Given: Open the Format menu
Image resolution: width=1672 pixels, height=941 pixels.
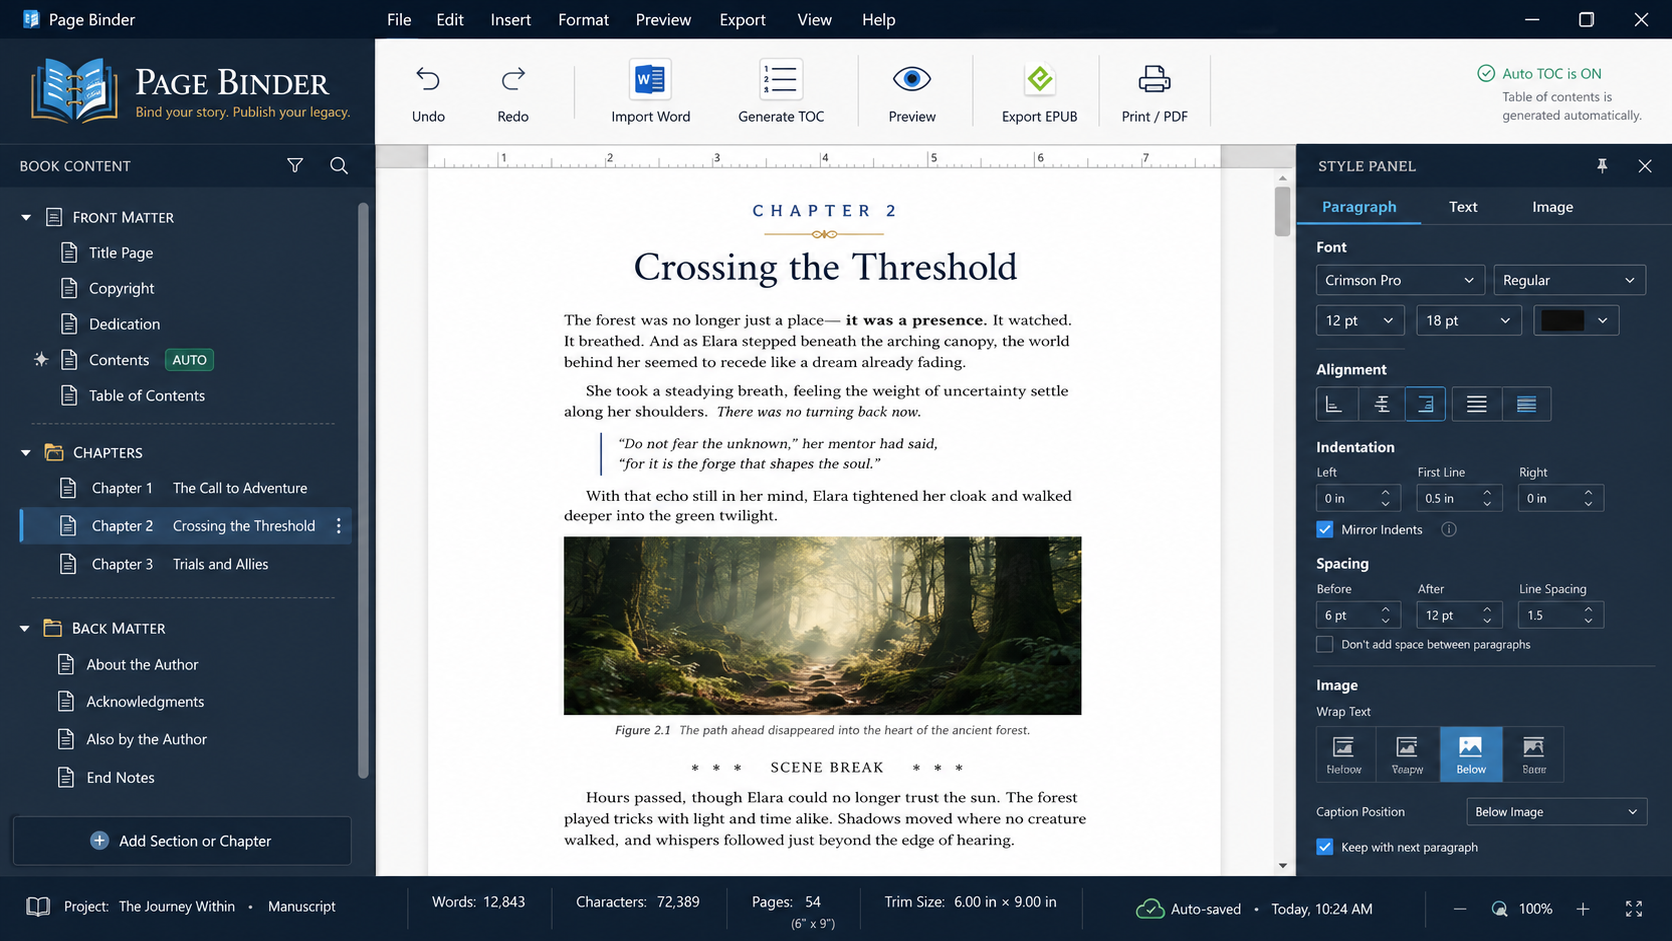Looking at the screenshot, I should pyautogui.click(x=583, y=19).
